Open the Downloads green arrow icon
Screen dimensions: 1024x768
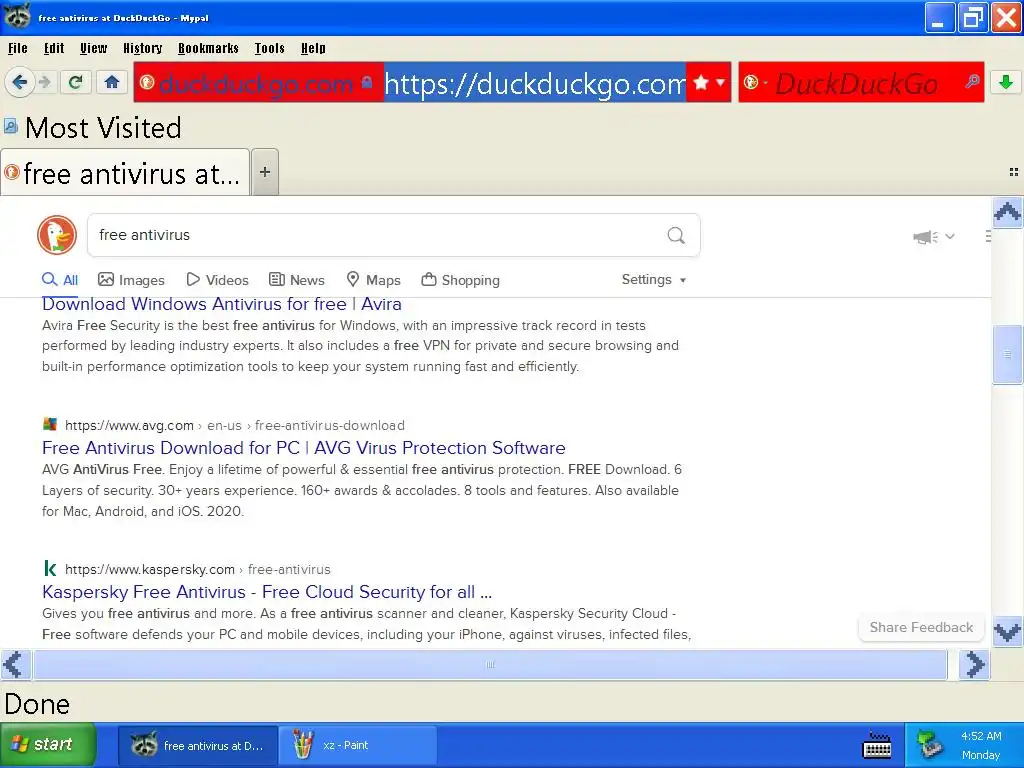(1006, 82)
